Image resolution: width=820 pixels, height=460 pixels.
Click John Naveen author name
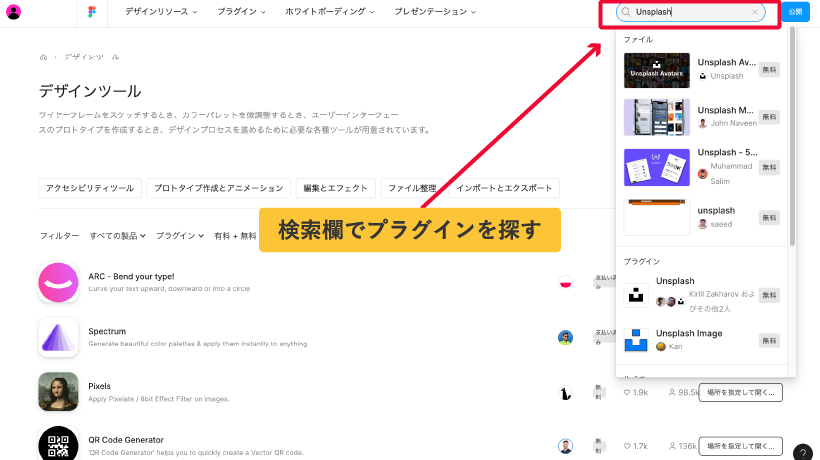[733, 123]
